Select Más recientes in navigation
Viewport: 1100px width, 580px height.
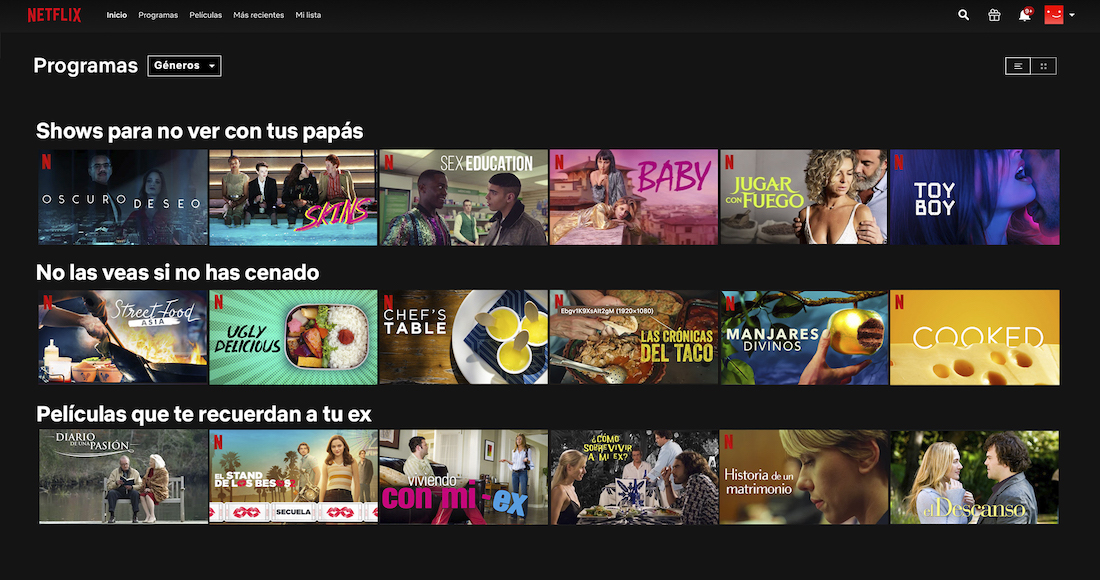(x=258, y=15)
